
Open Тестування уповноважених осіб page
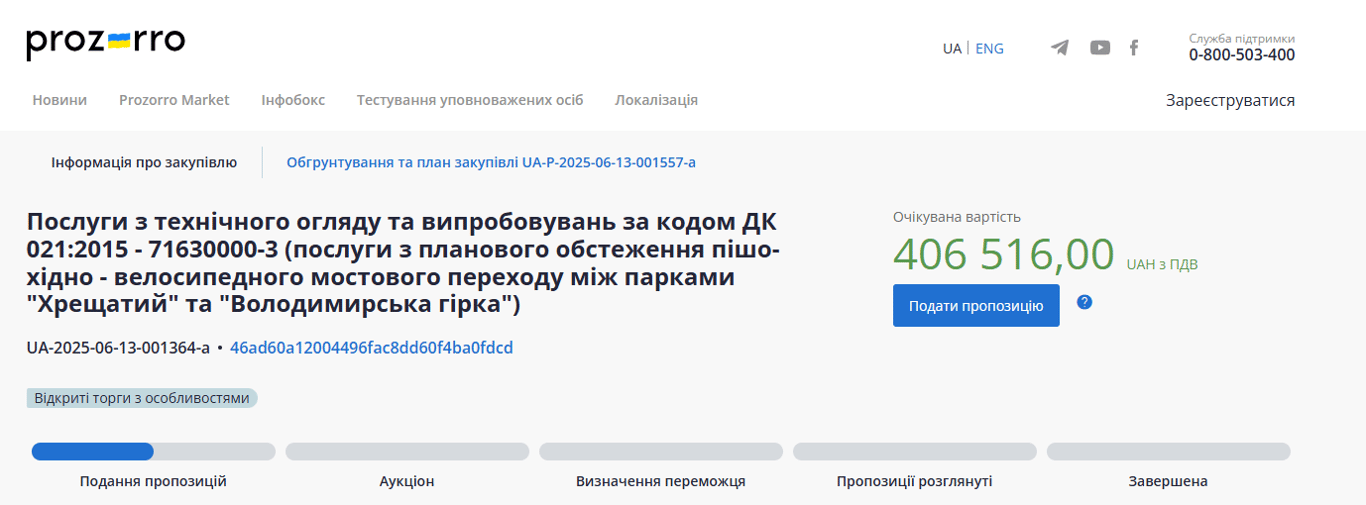click(470, 100)
